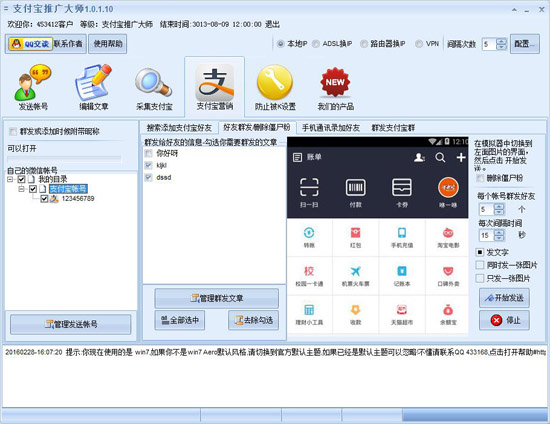Click the 去除勾选 uncheck button
The width and height of the screenshot is (550, 424).
(x=254, y=320)
